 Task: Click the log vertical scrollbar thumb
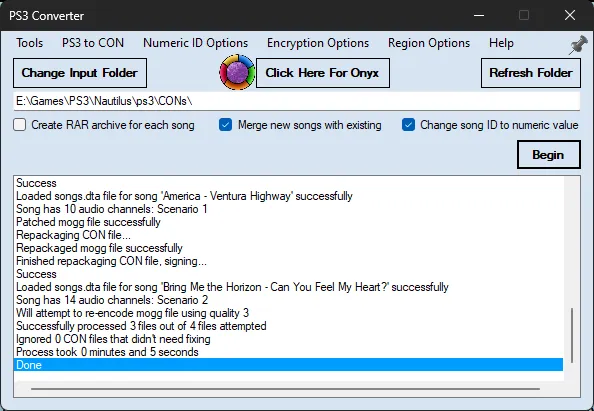[572, 335]
